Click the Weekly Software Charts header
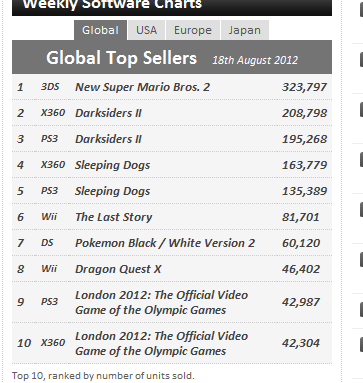This screenshot has height=383, width=363. coord(112,5)
